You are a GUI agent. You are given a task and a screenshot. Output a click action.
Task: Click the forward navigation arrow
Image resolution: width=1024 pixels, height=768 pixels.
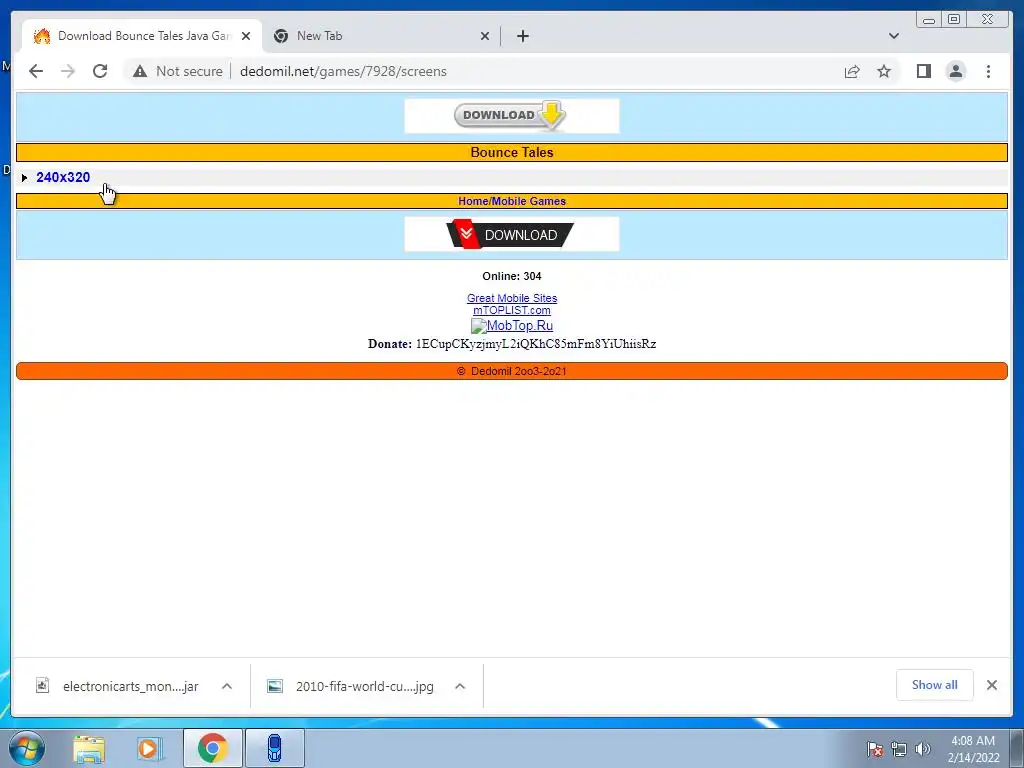(x=68, y=71)
